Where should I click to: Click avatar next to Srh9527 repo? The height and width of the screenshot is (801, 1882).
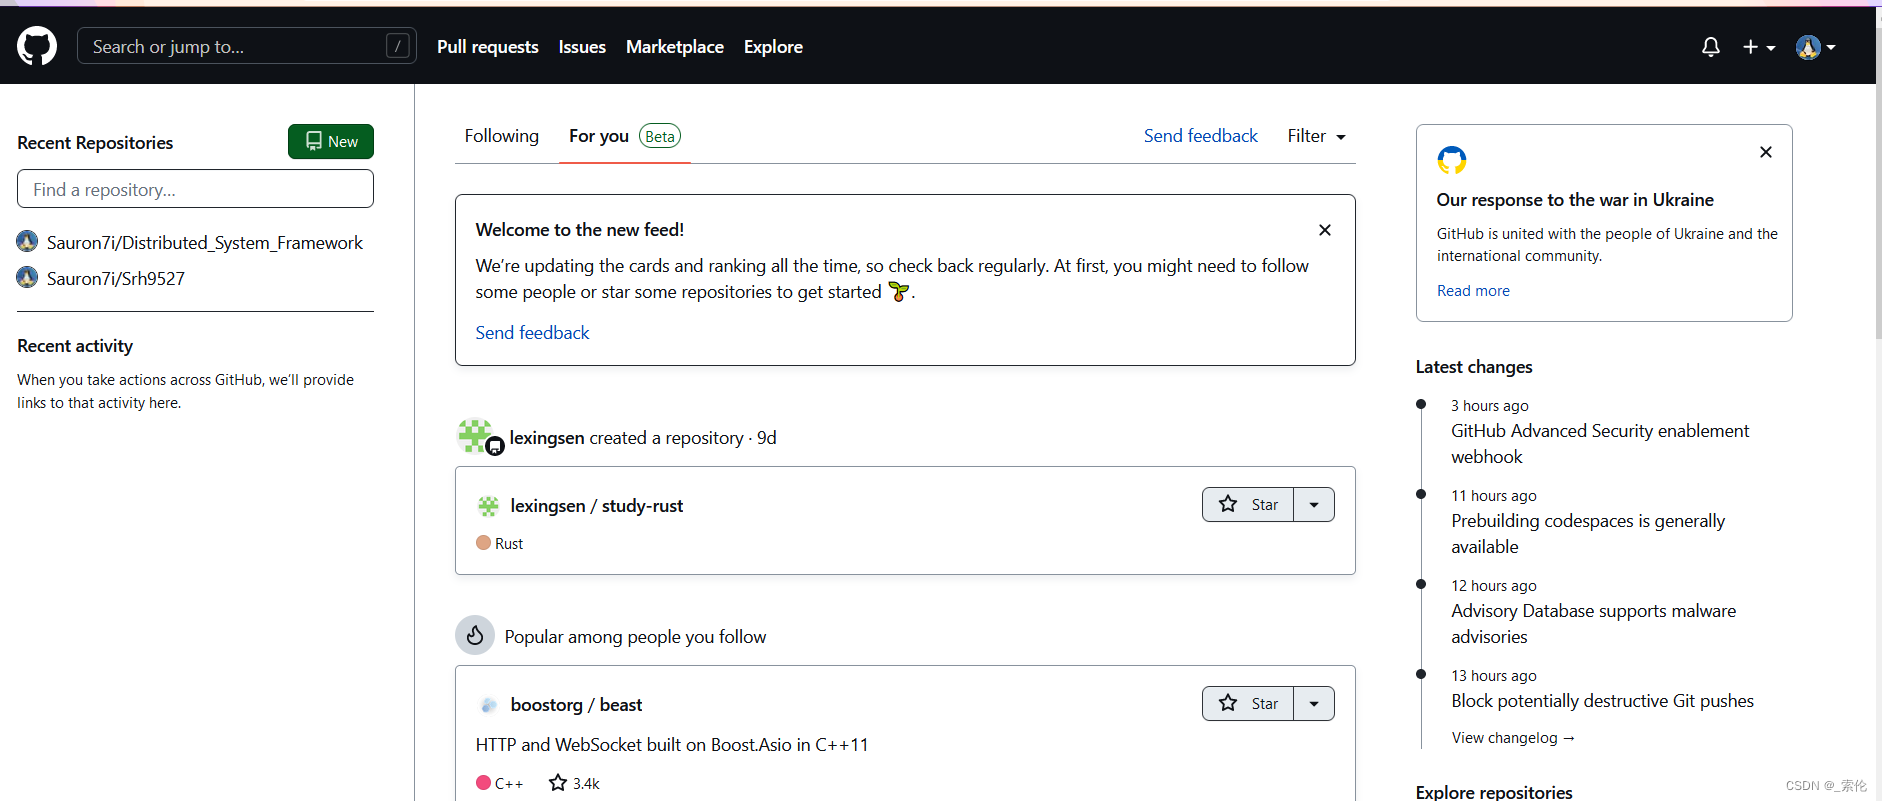coord(27,278)
